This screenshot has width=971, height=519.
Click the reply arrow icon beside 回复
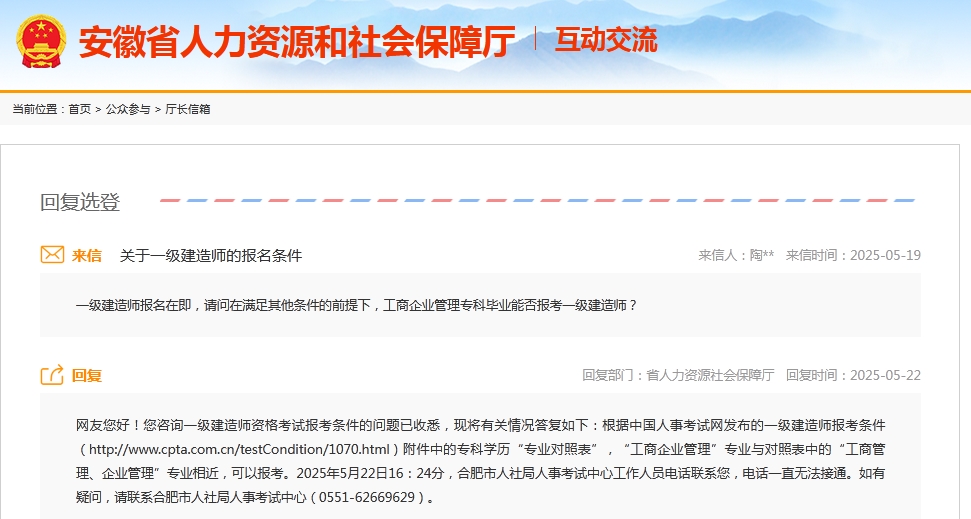coord(52,375)
